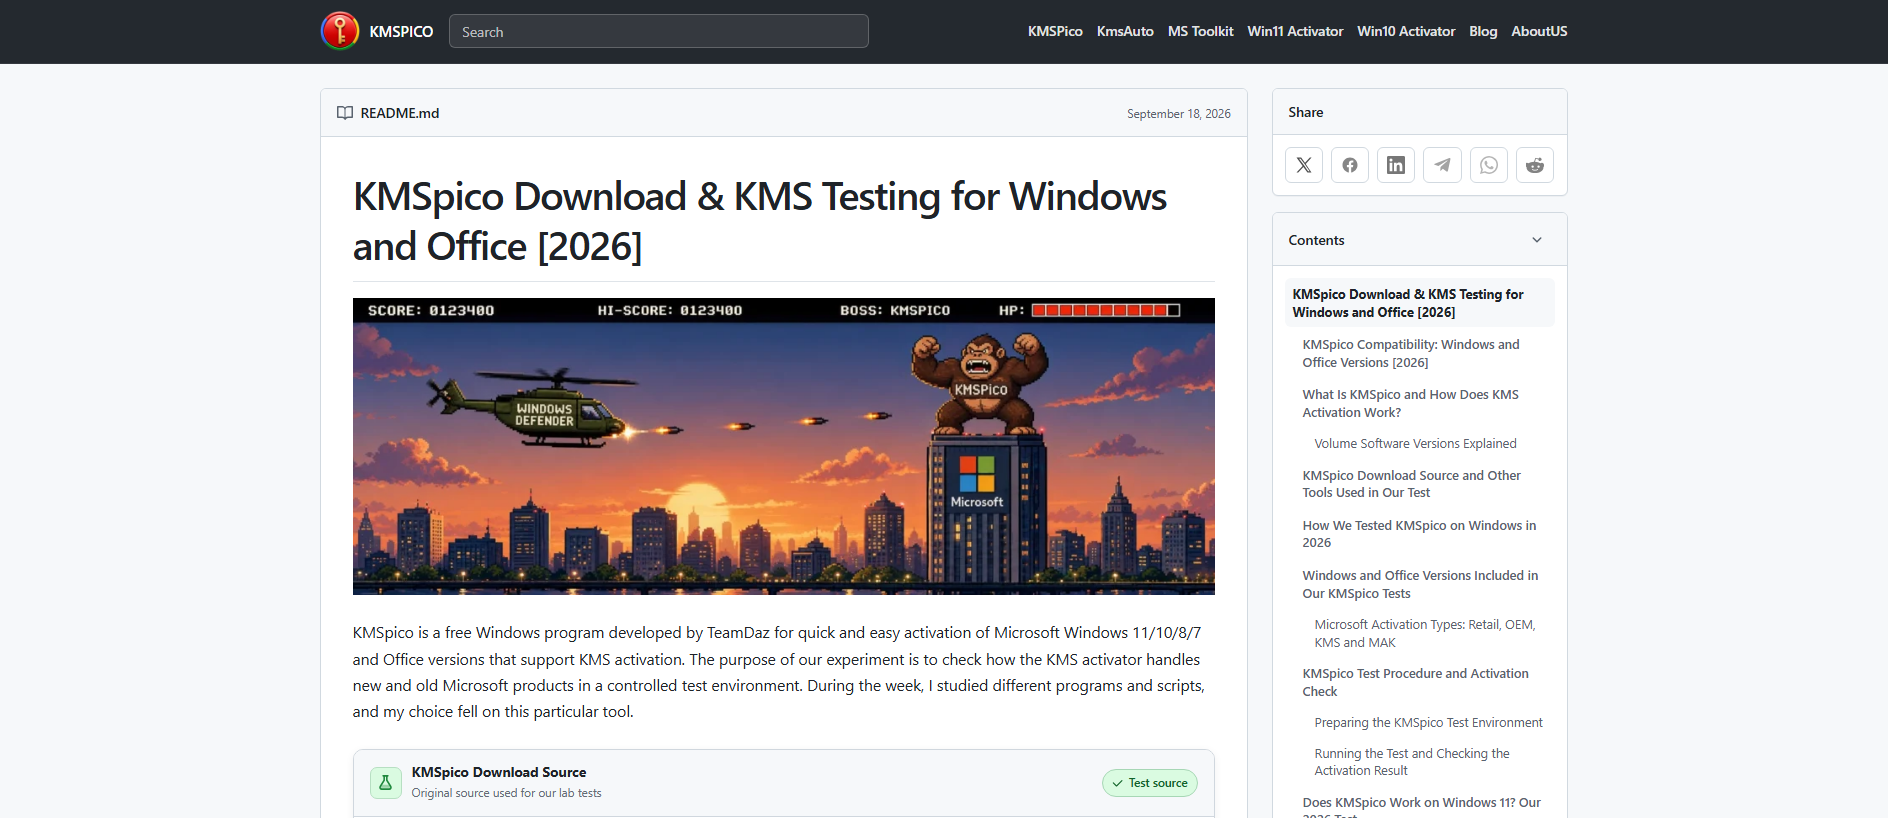
Task: Jump to Preparing the KMSpico Test Environment
Action: (x=1428, y=723)
